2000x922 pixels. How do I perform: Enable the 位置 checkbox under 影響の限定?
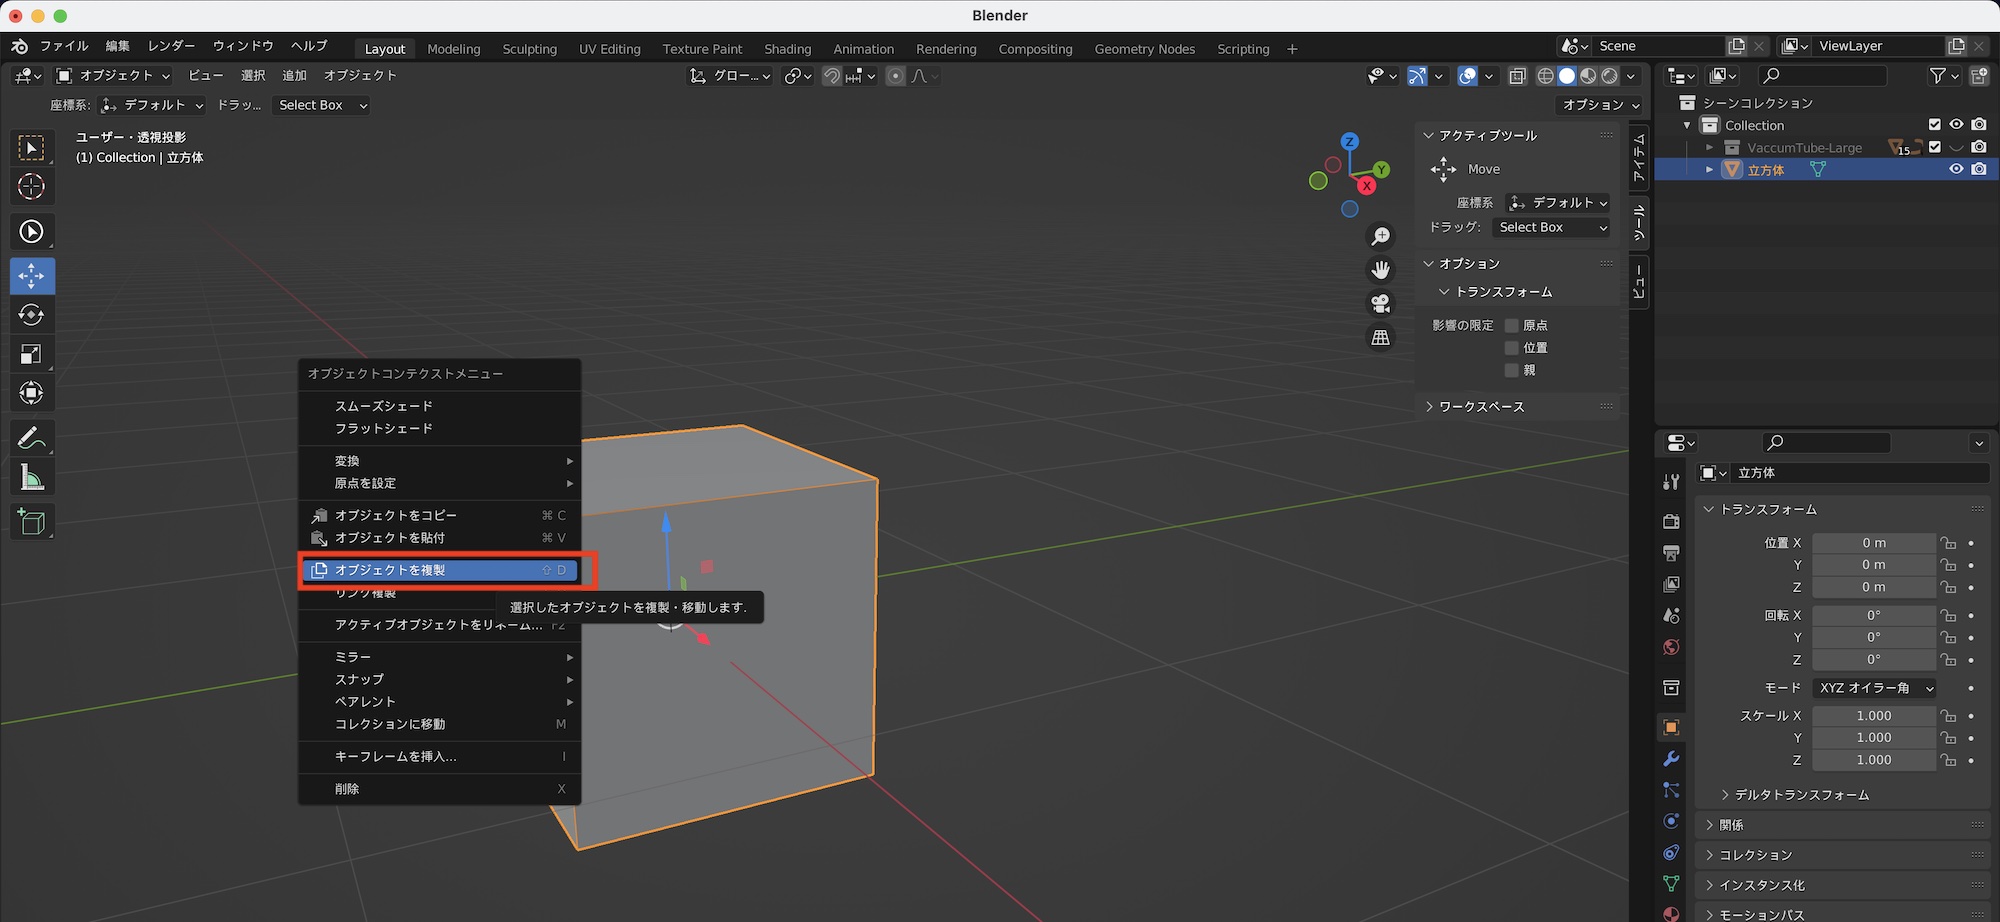pyautogui.click(x=1512, y=348)
